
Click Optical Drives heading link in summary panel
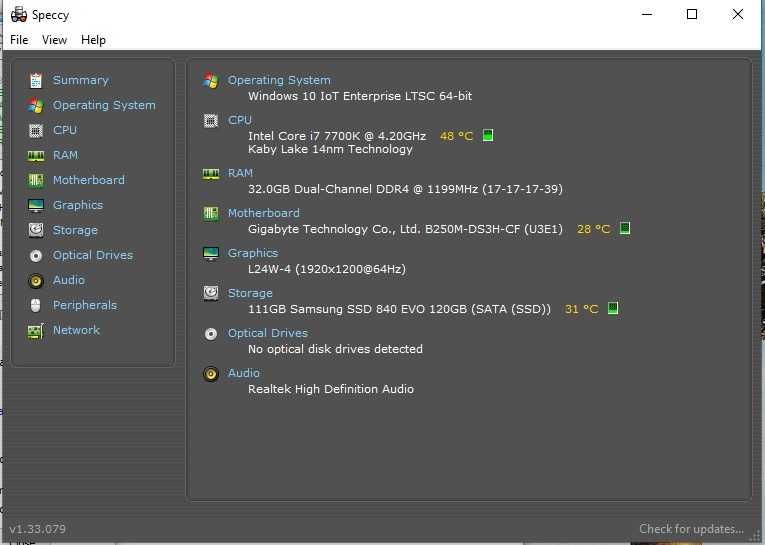pyautogui.click(x=268, y=333)
